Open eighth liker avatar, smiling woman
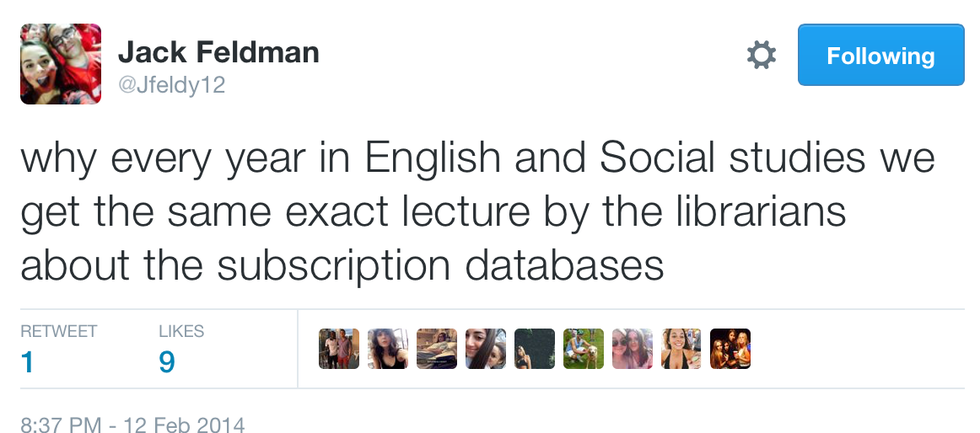980x433 pixels. [681, 349]
